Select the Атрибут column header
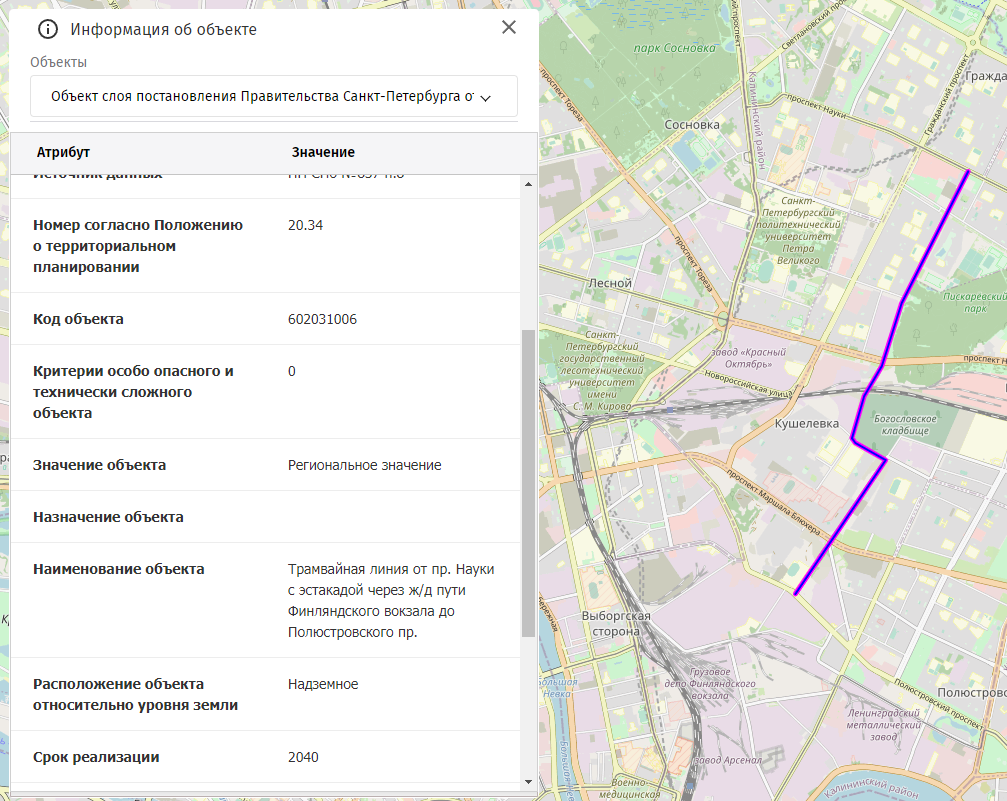Image resolution: width=1007 pixels, height=801 pixels. (64, 152)
